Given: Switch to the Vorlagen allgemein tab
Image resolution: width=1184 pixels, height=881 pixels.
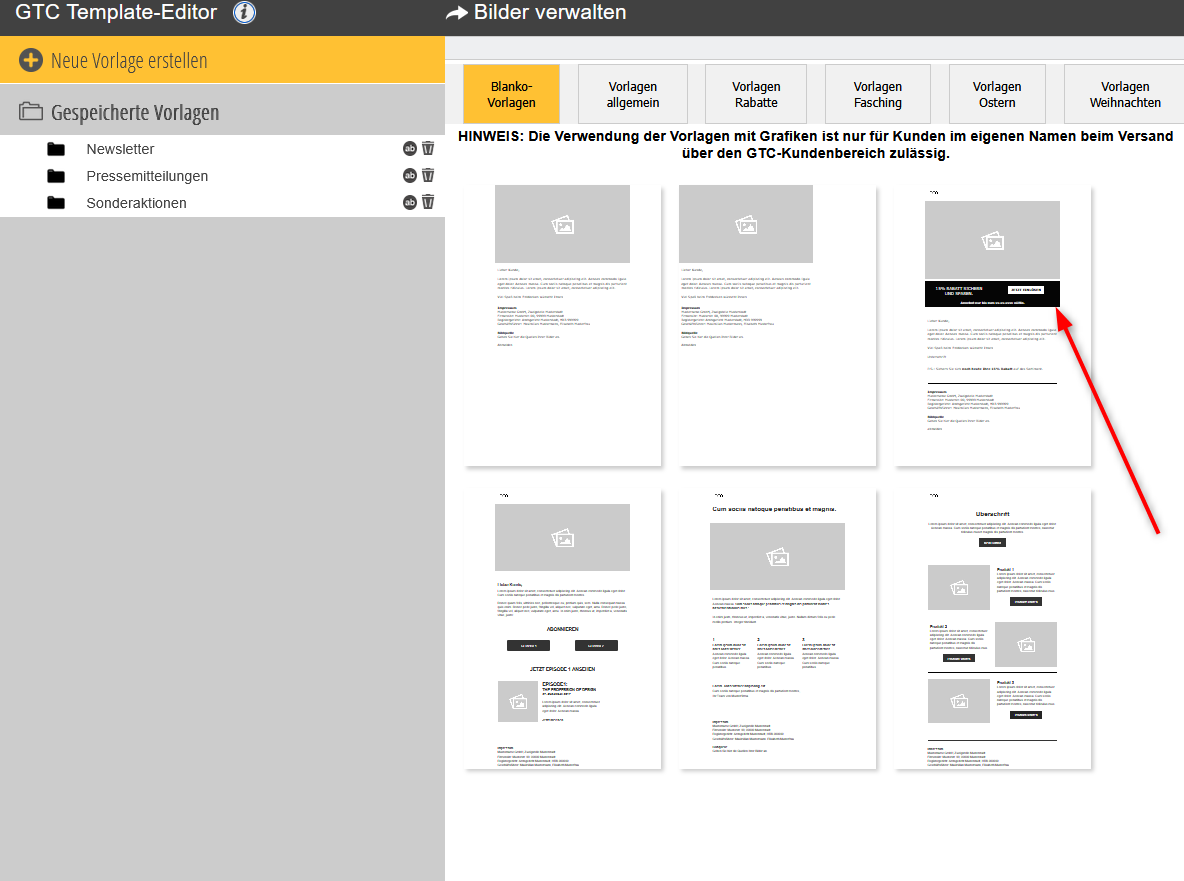Looking at the screenshot, I should [x=632, y=93].
